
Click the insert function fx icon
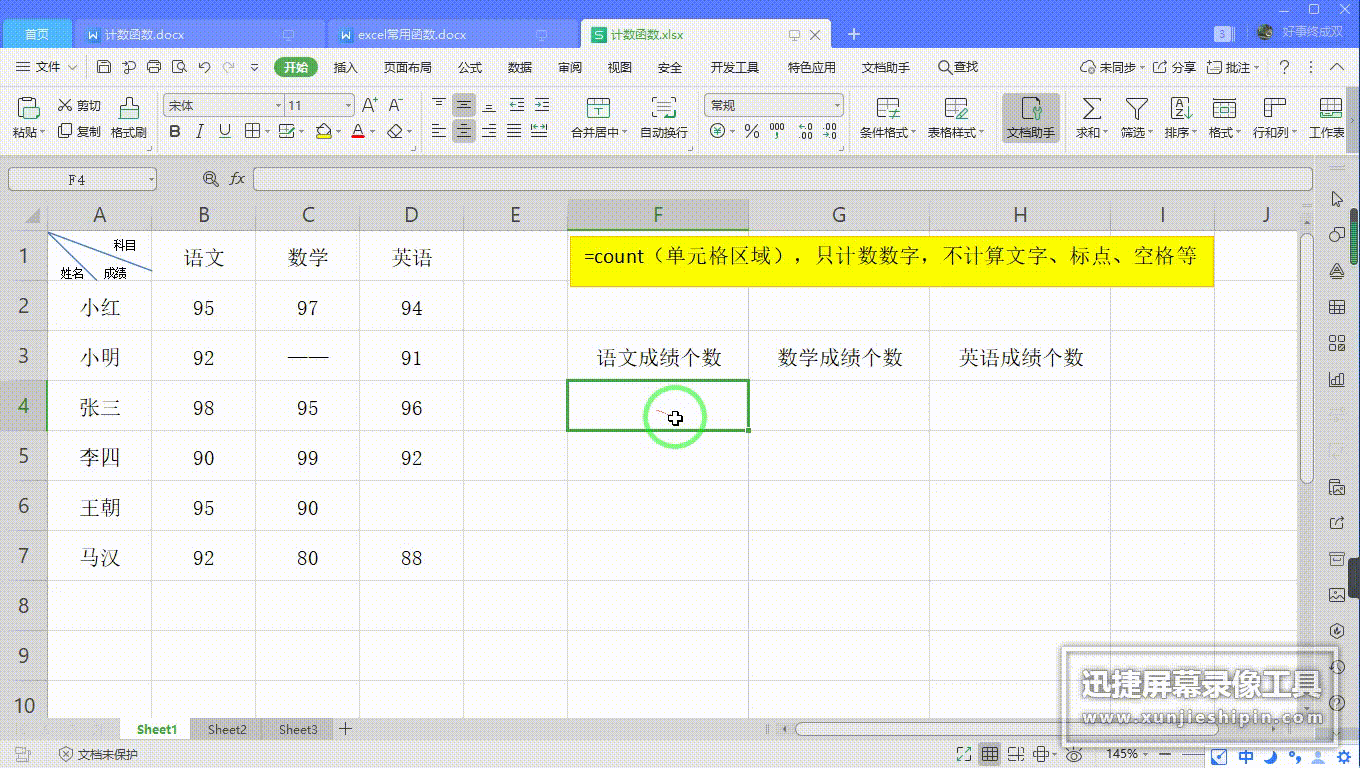tap(237, 179)
